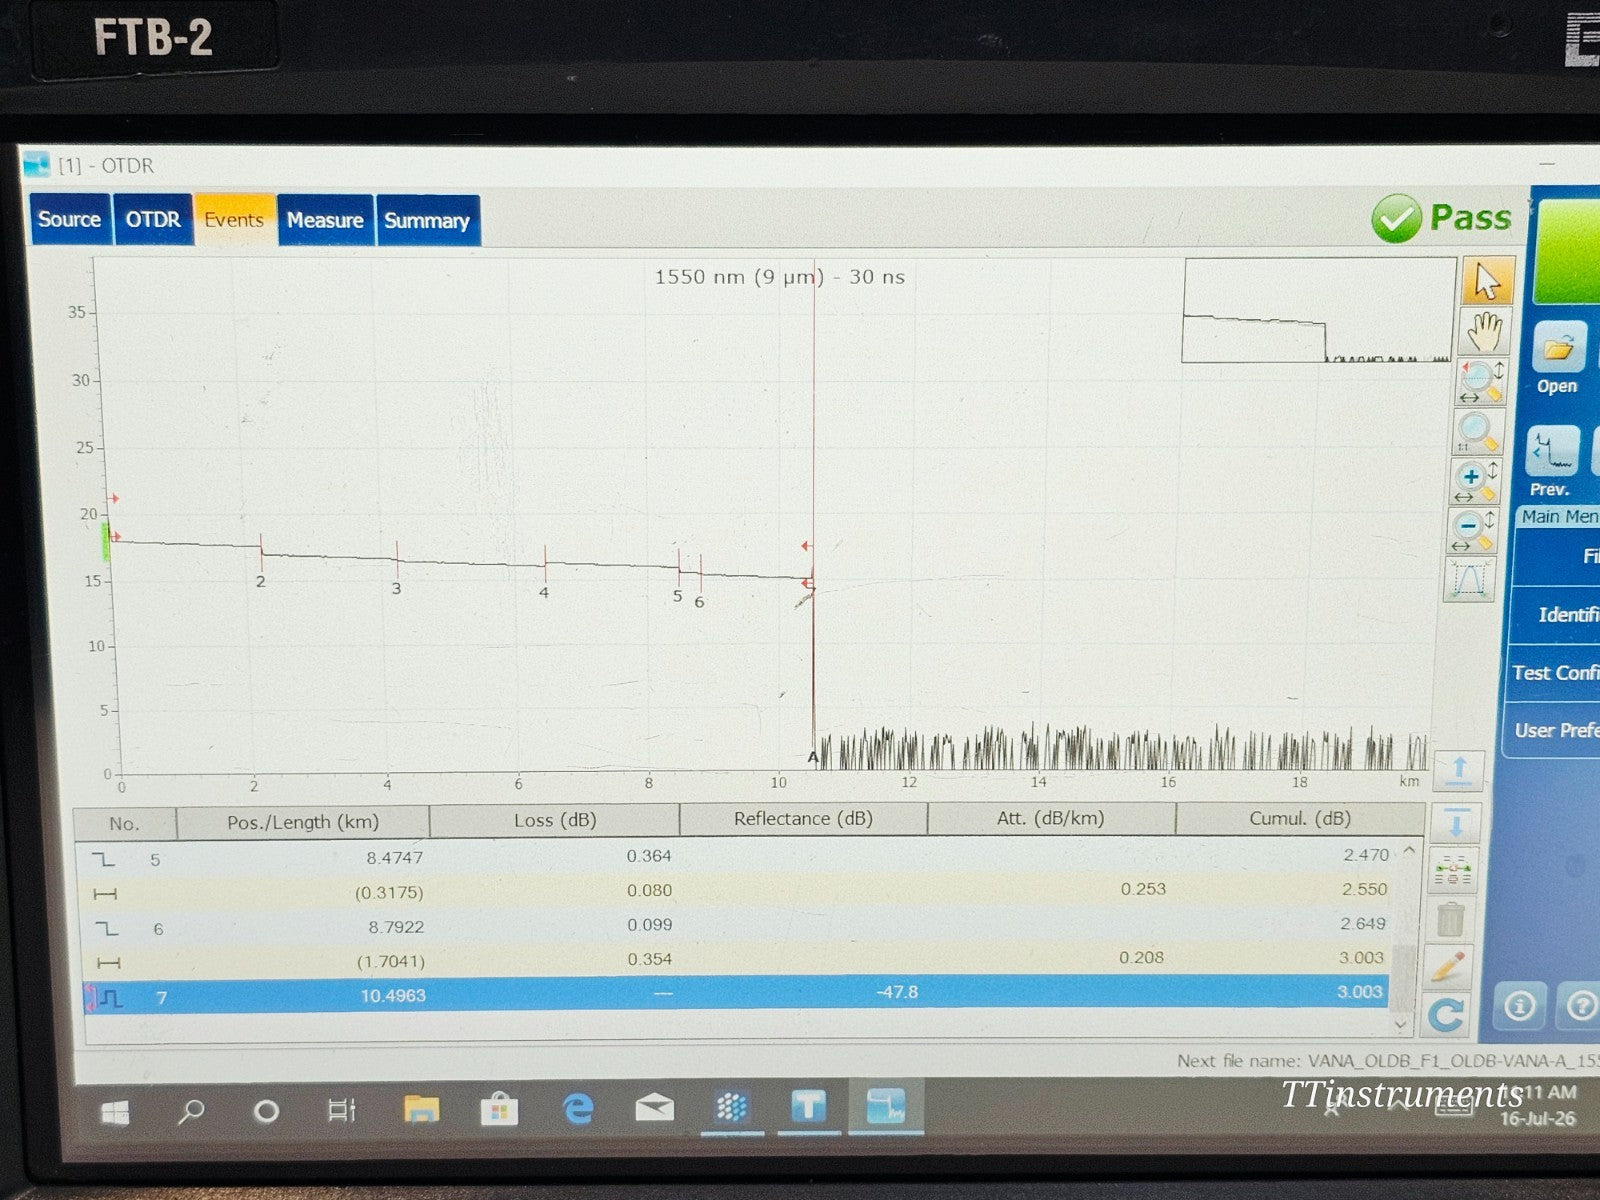The width and height of the screenshot is (1600, 1200).
Task: Open a trace file with Open icon
Action: coord(1558,358)
